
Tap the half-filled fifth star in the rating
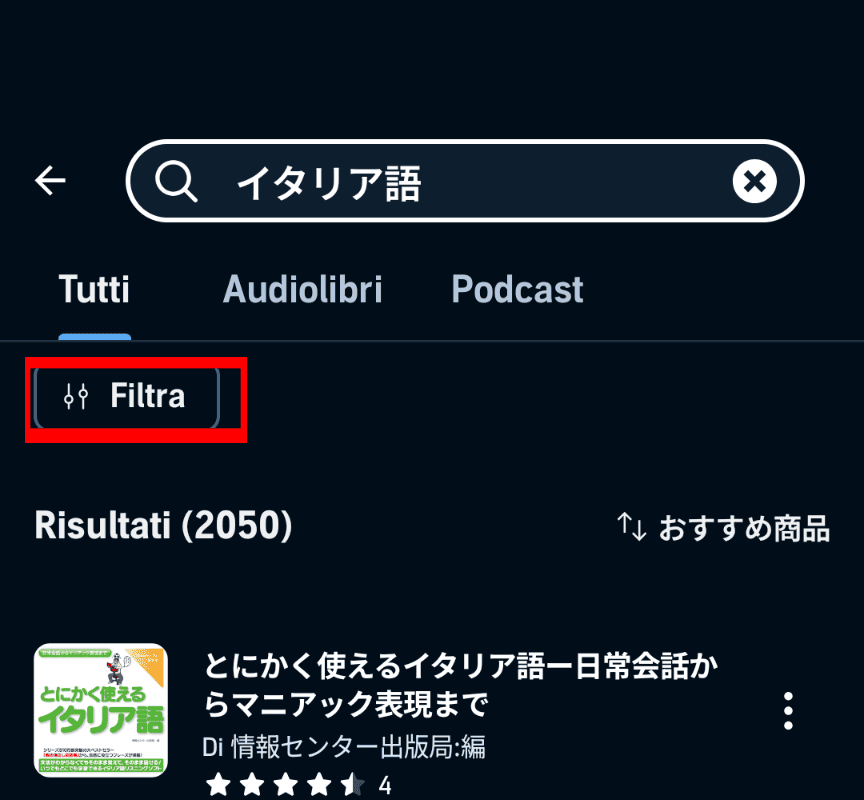pos(350,786)
